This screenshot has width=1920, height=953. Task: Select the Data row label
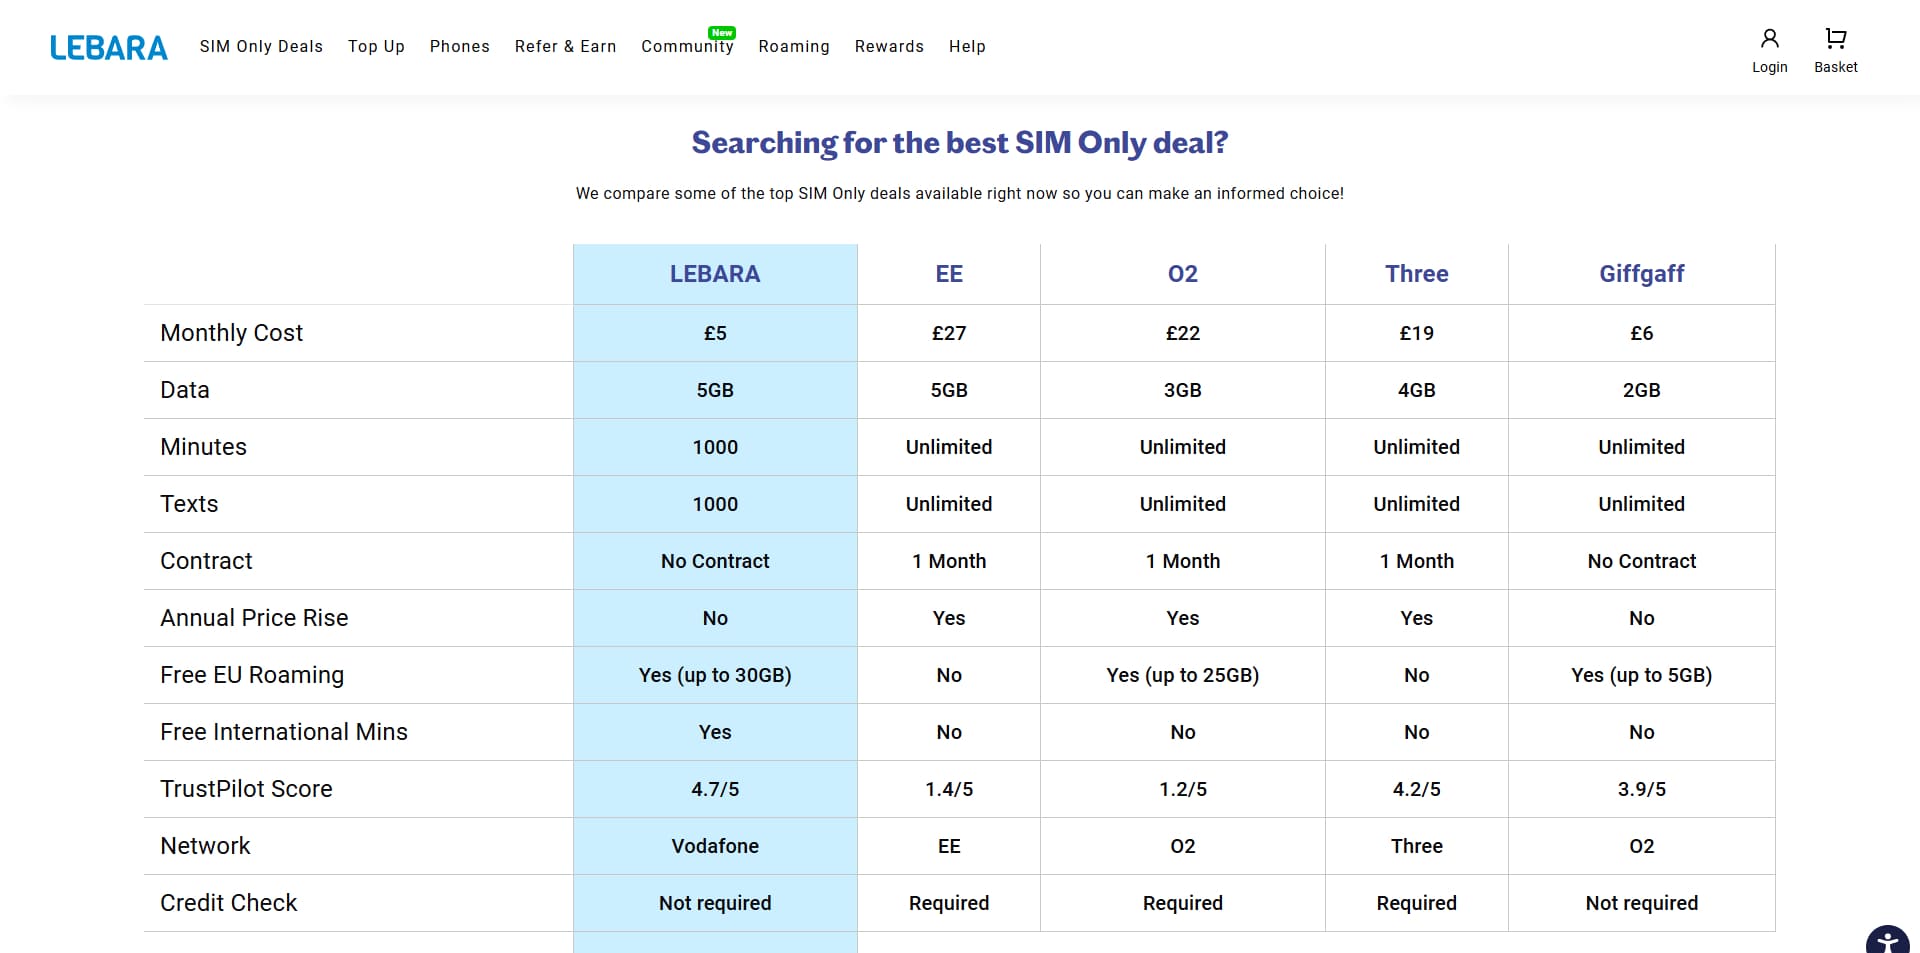(x=185, y=390)
